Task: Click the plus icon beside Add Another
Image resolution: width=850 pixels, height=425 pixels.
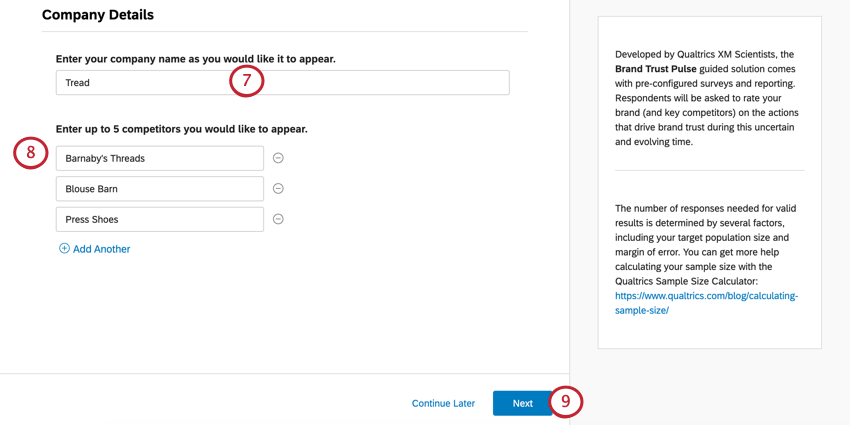Action: pos(64,249)
